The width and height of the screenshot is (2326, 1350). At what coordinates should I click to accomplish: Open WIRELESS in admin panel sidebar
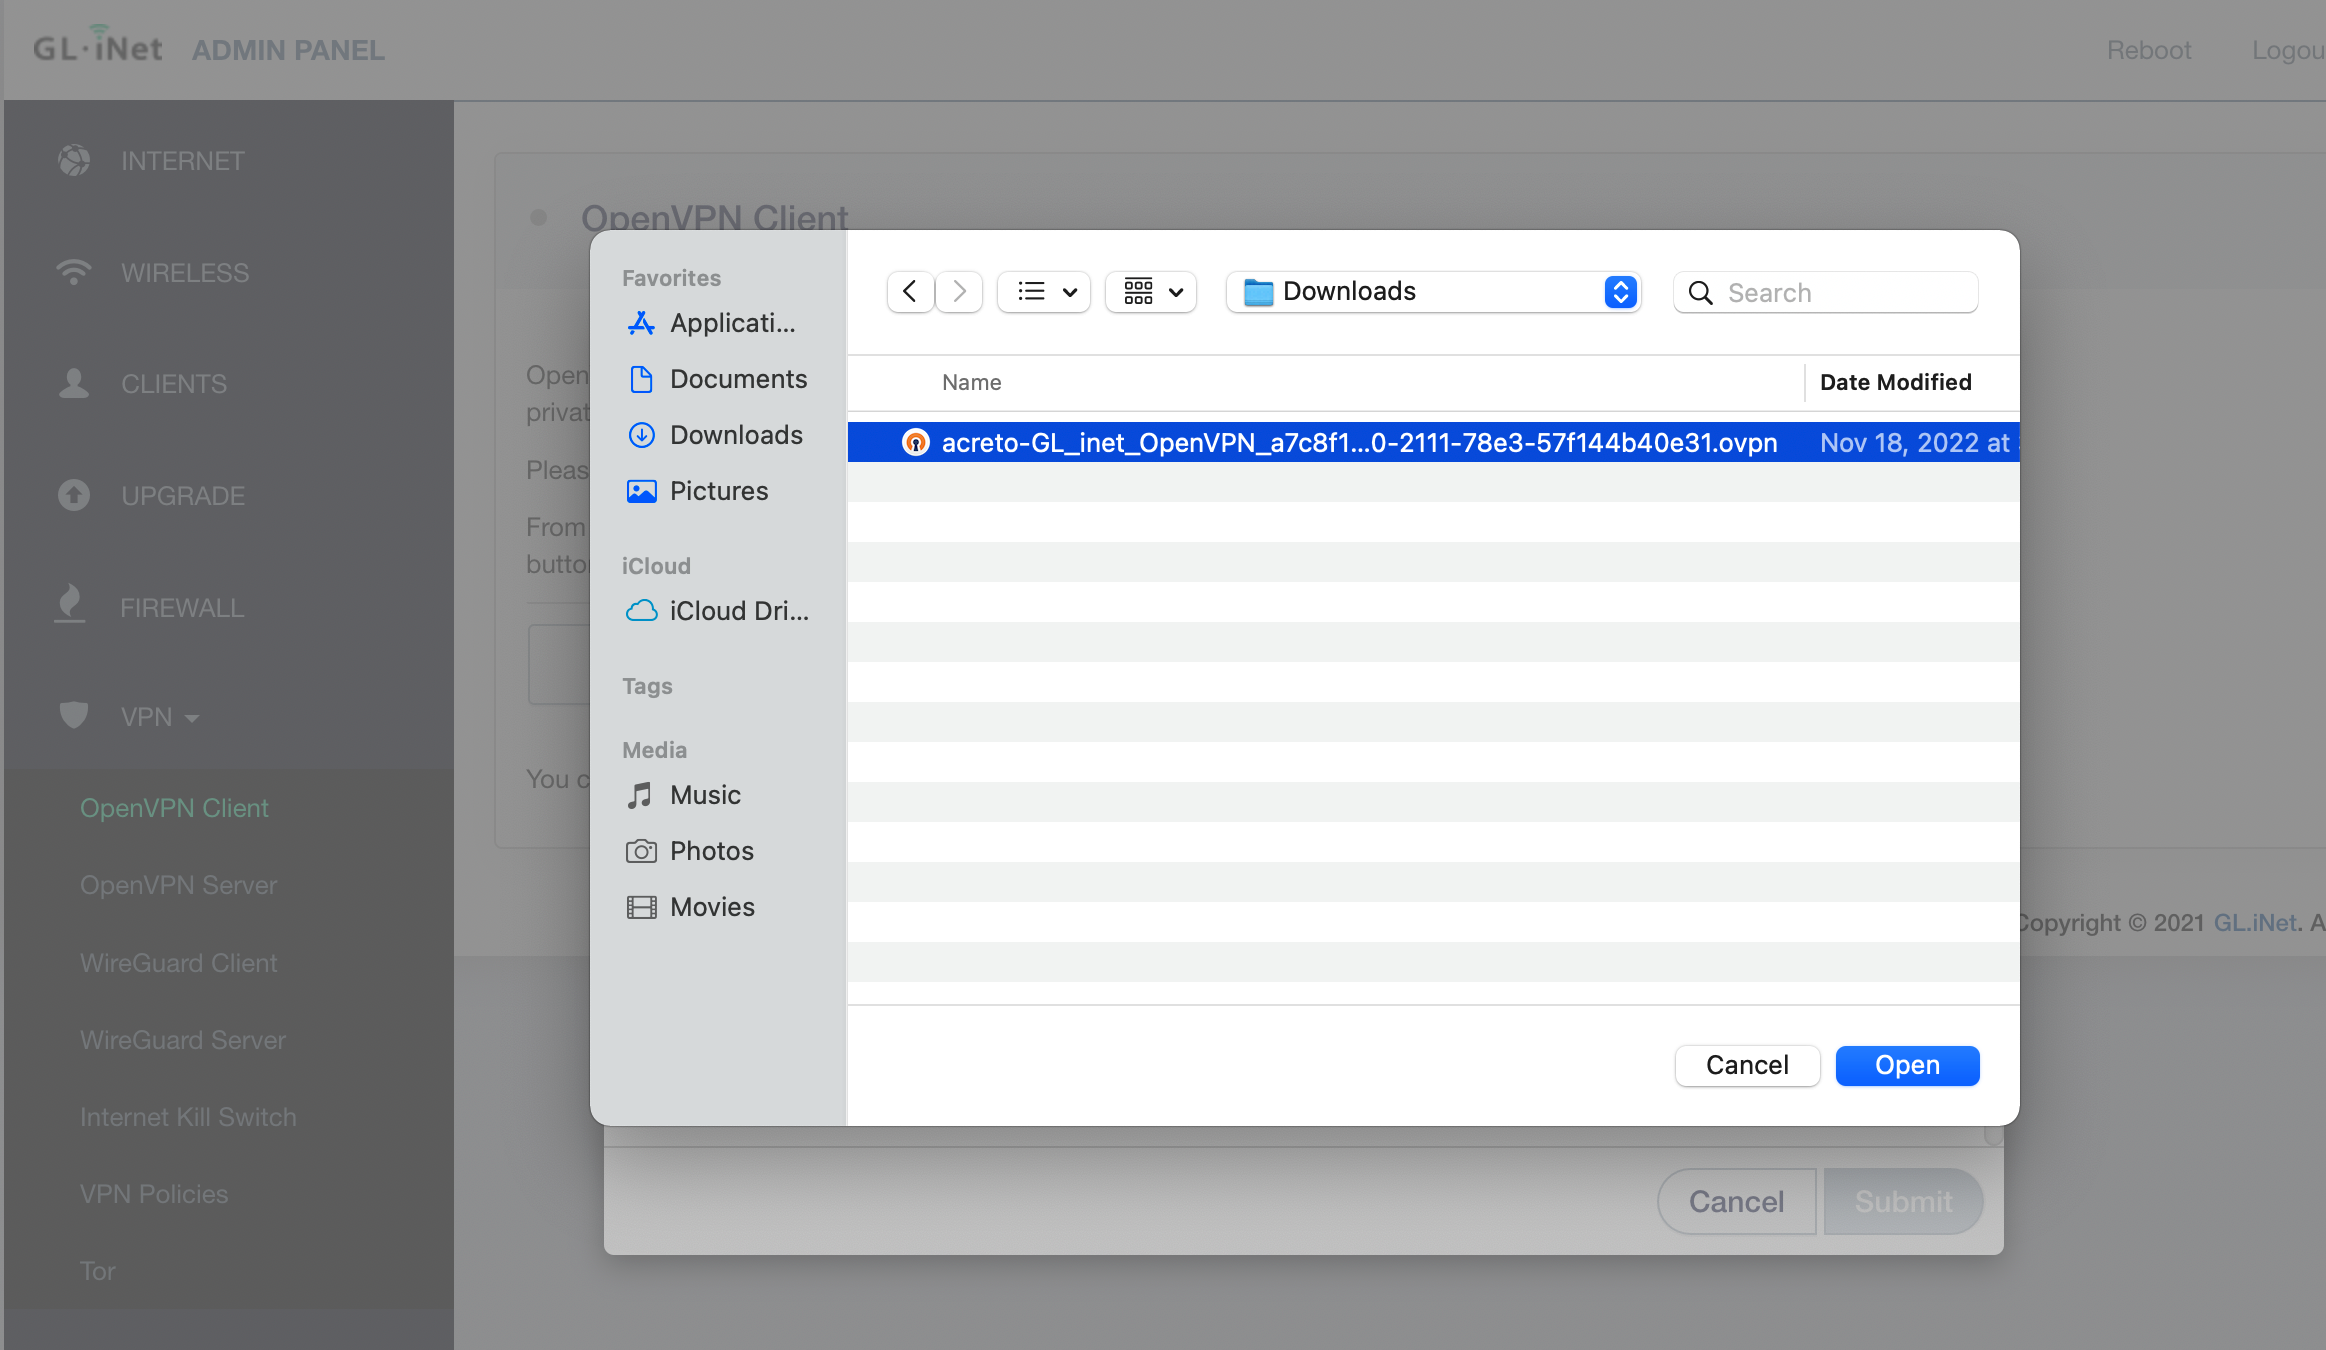[x=185, y=273]
